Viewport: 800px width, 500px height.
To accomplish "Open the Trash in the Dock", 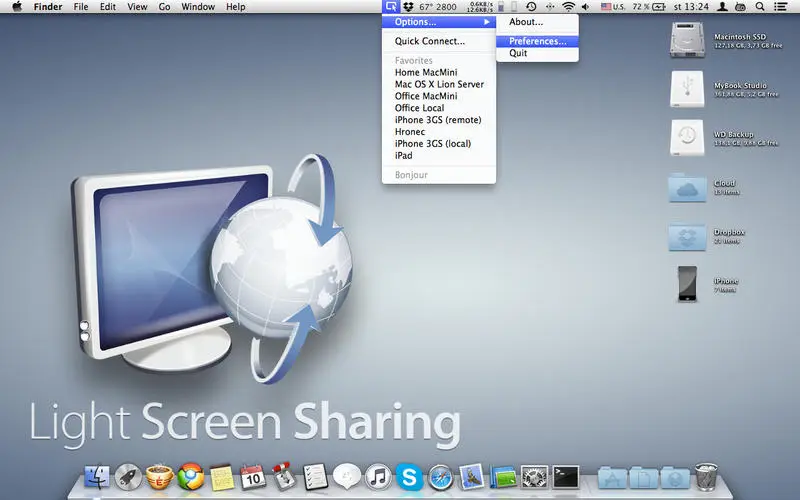I will tap(706, 477).
